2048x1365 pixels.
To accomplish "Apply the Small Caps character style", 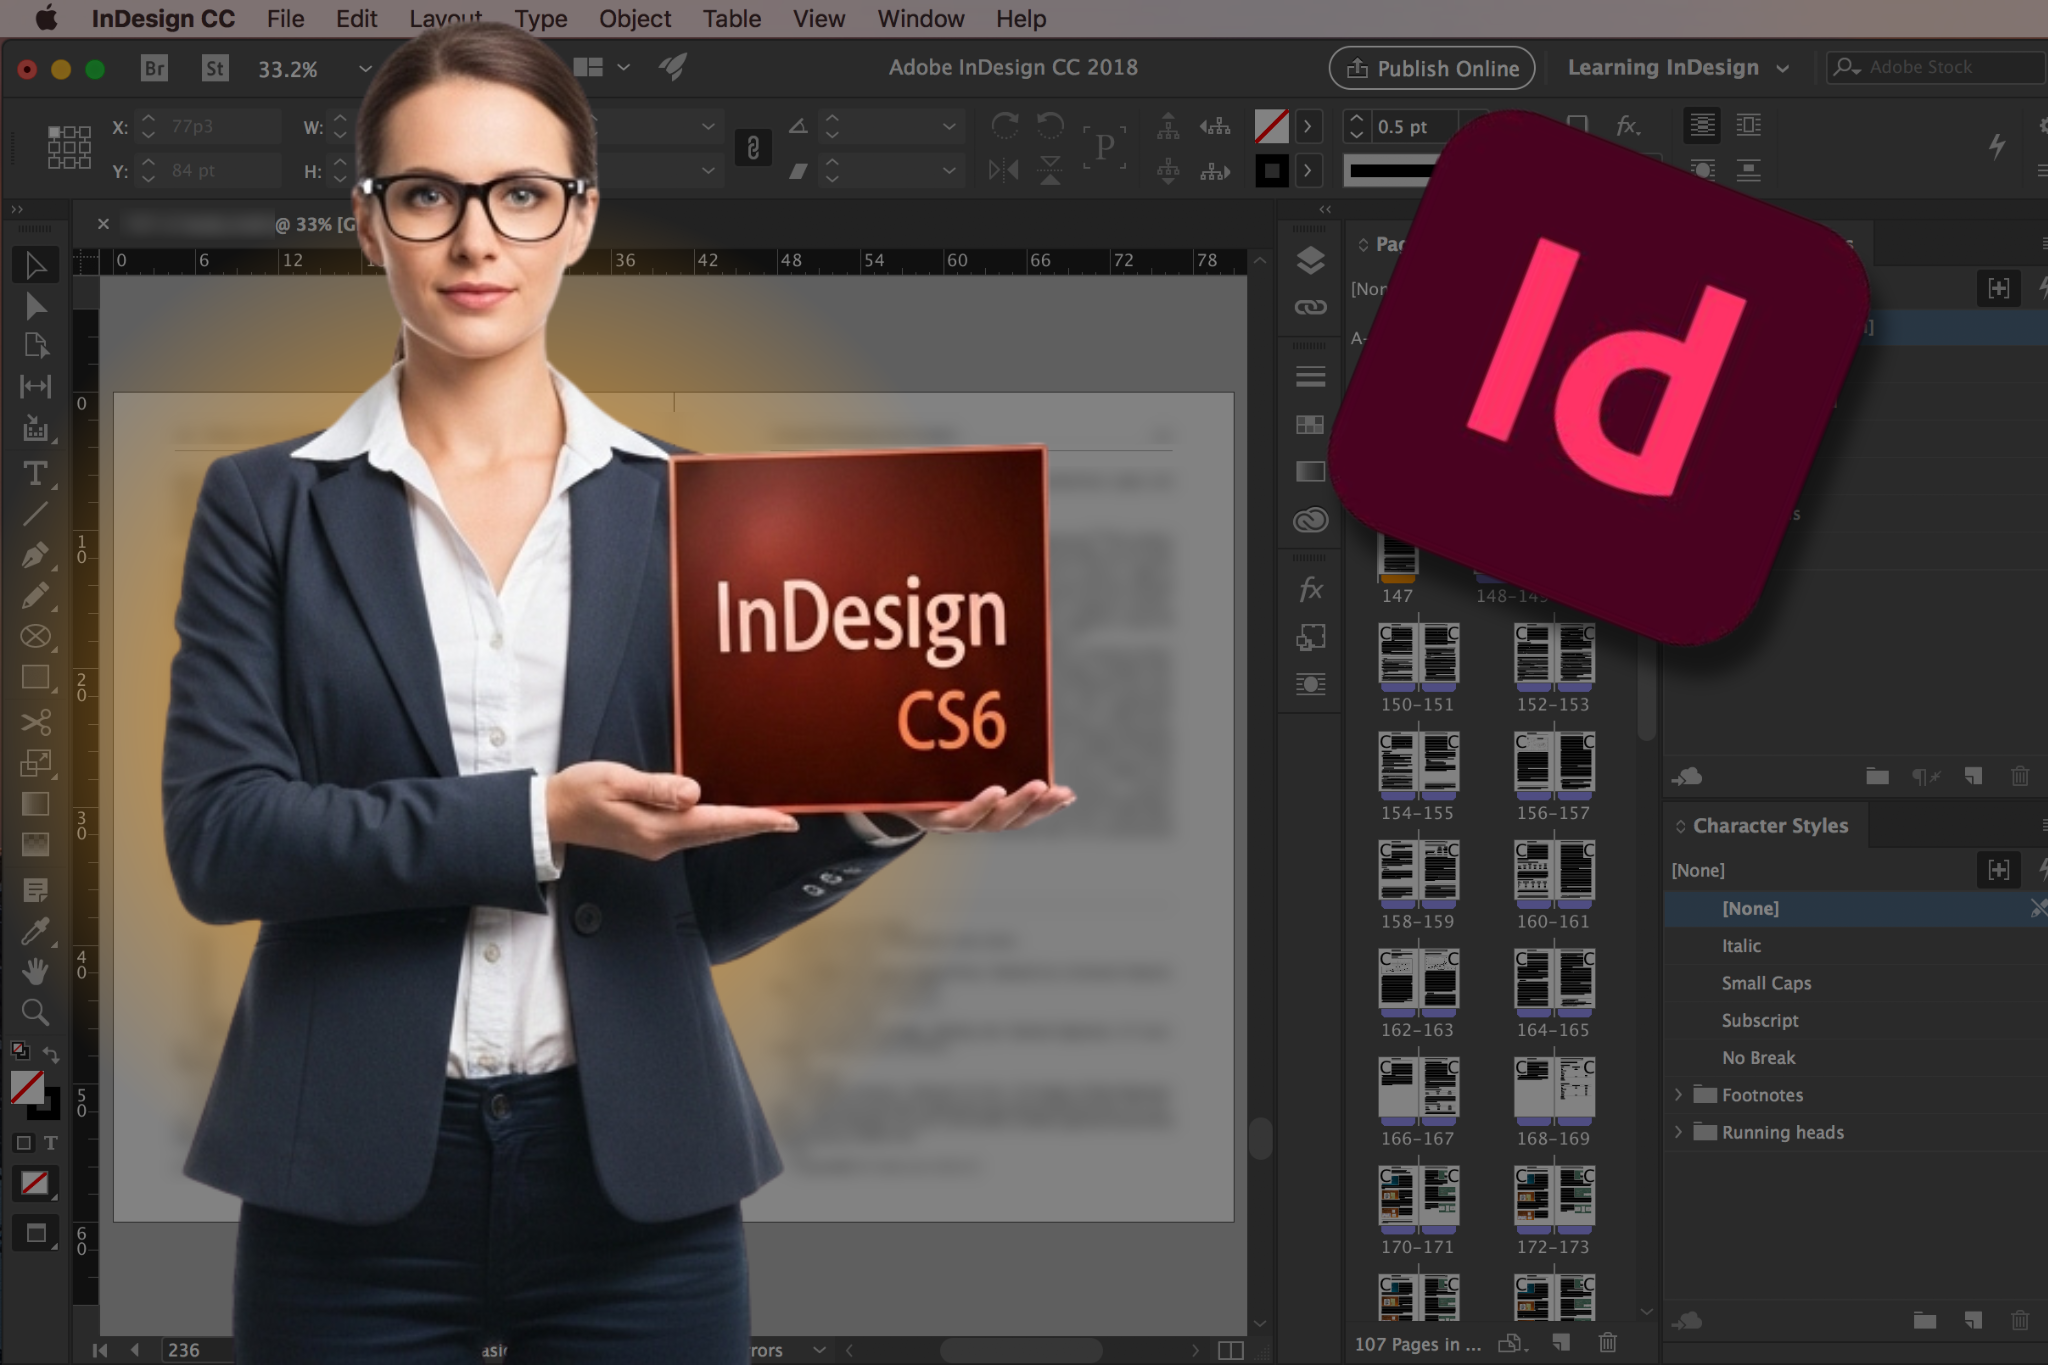I will pyautogui.click(x=1766, y=983).
